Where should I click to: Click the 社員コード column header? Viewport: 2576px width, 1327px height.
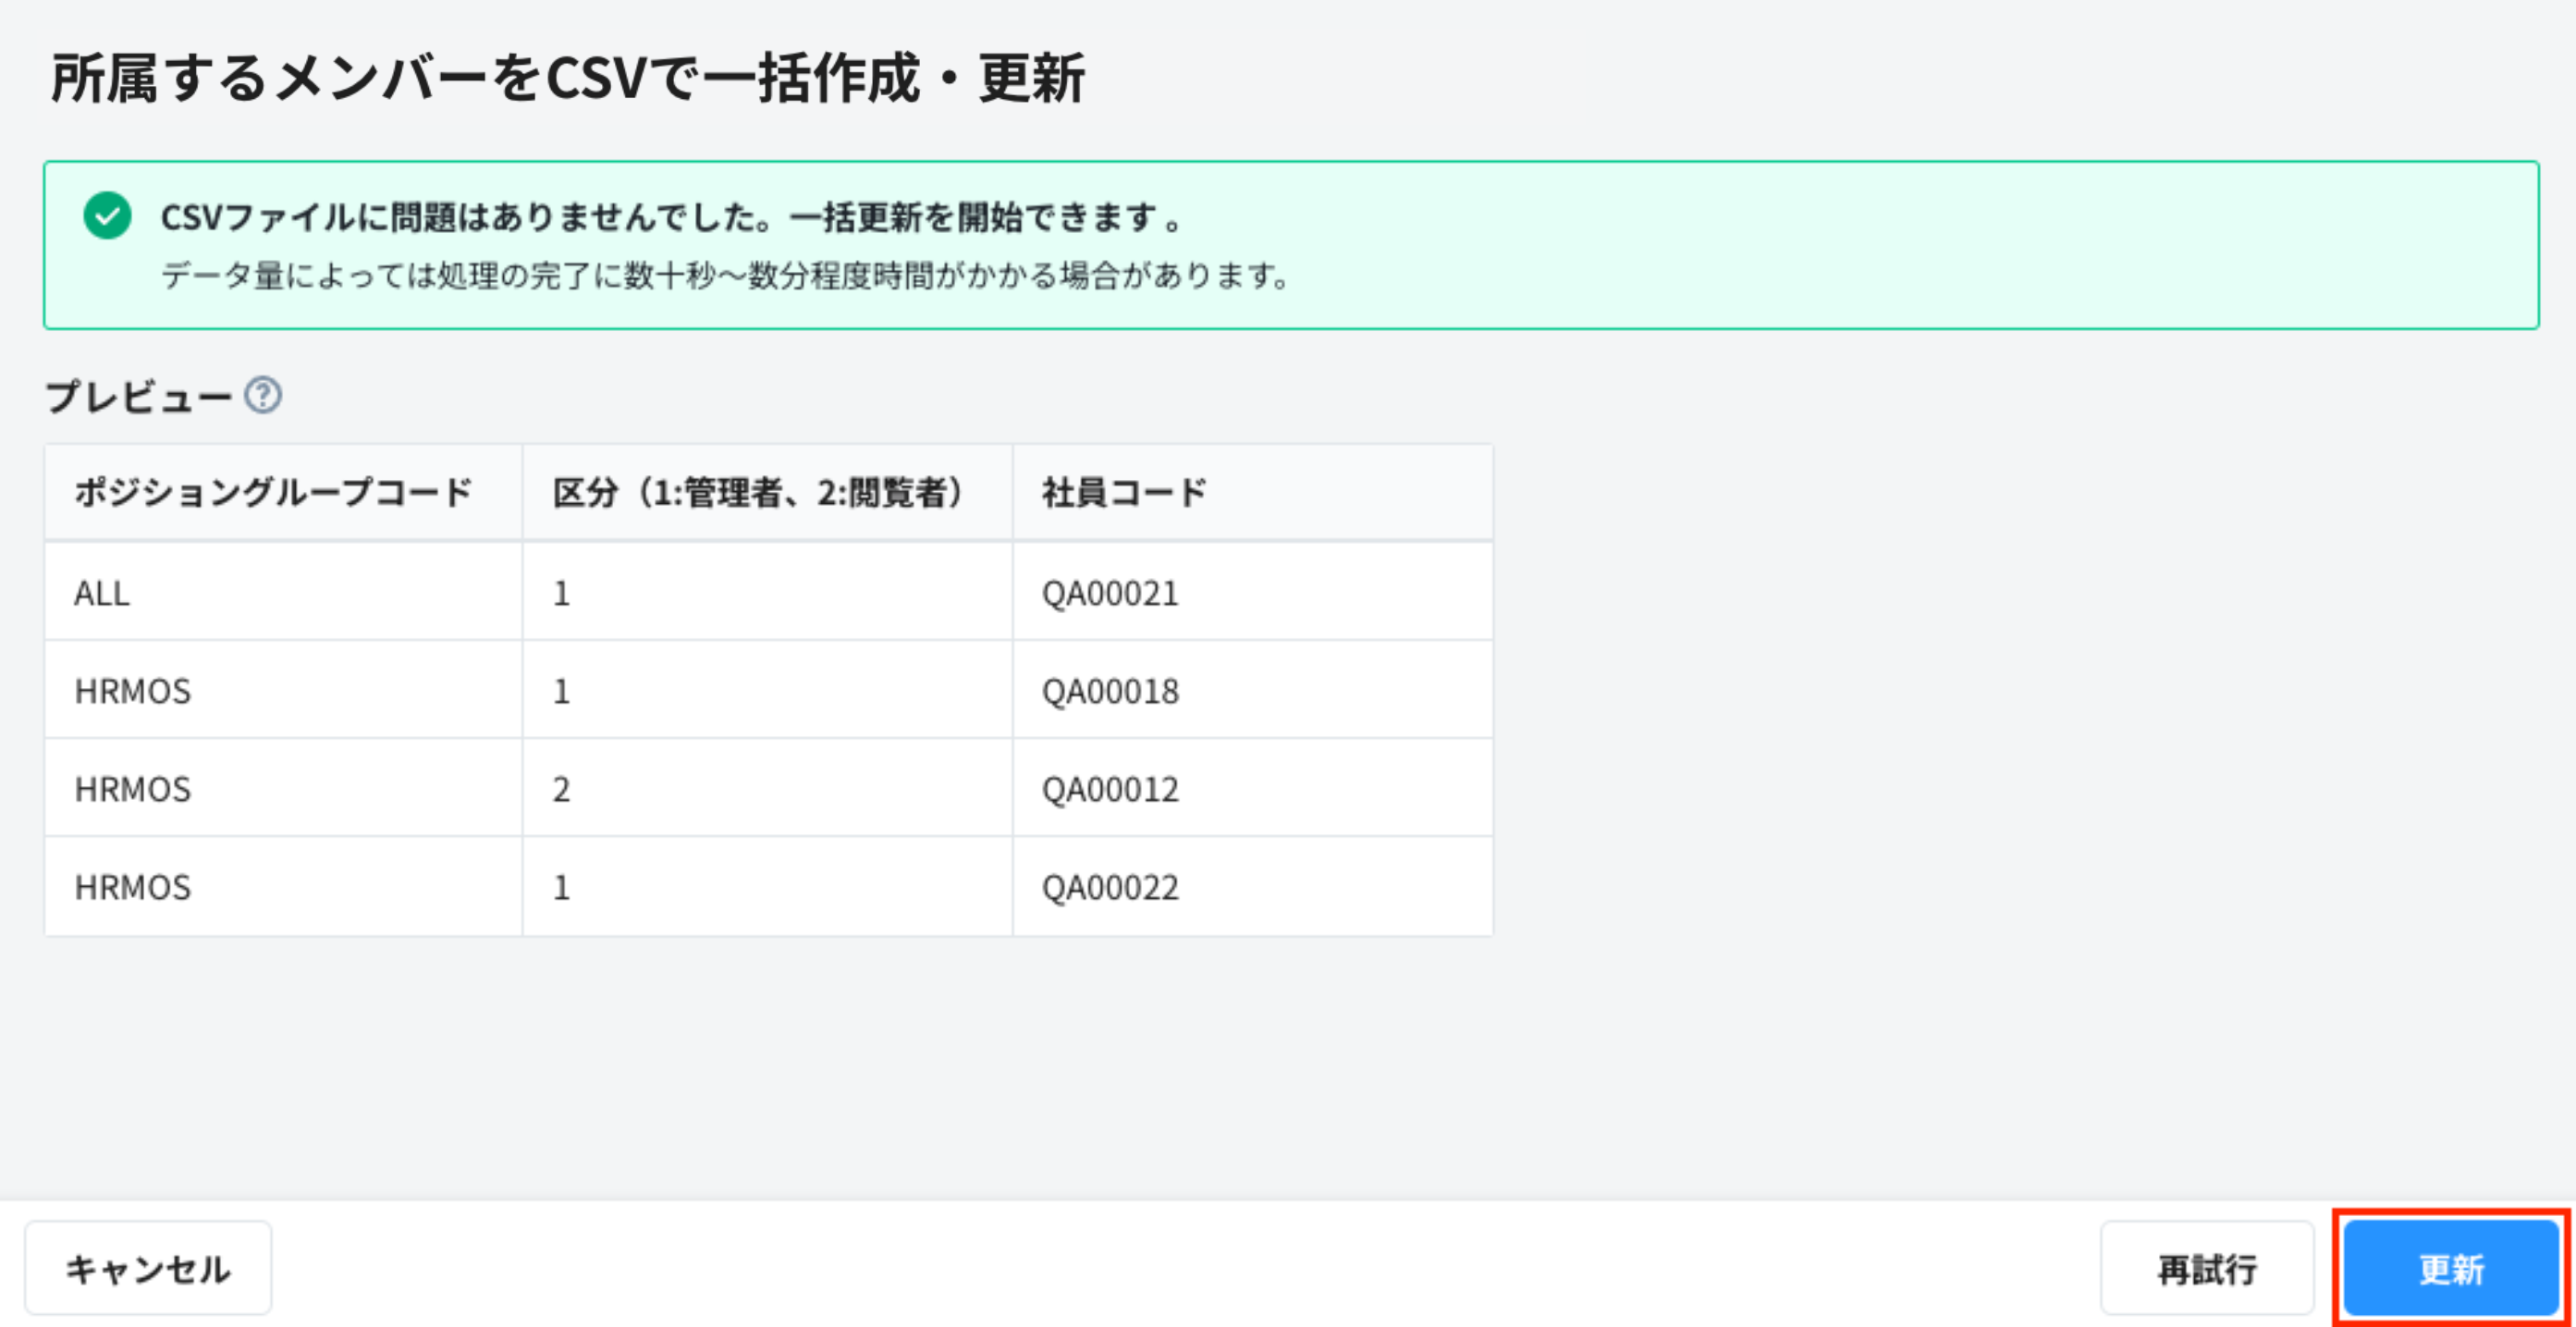coord(1124,492)
